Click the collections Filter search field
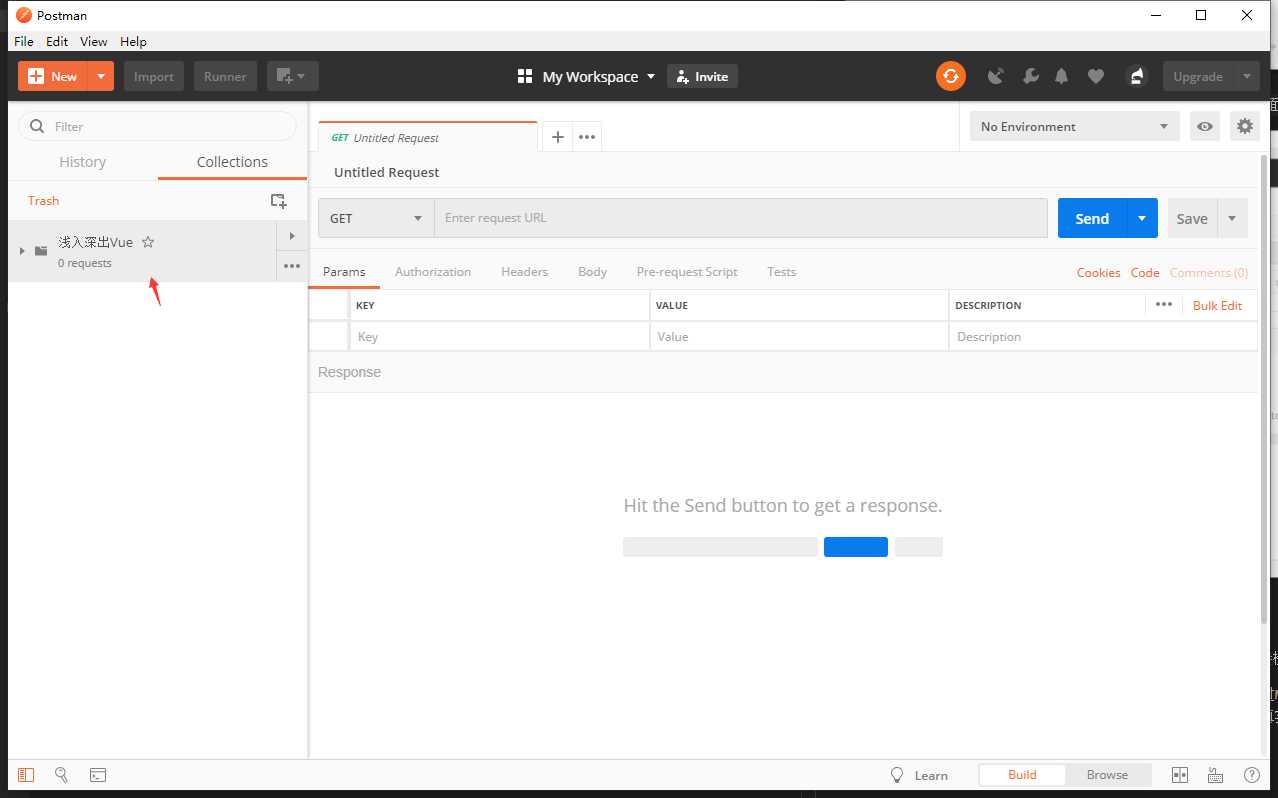The image size is (1278, 798). tap(158, 126)
